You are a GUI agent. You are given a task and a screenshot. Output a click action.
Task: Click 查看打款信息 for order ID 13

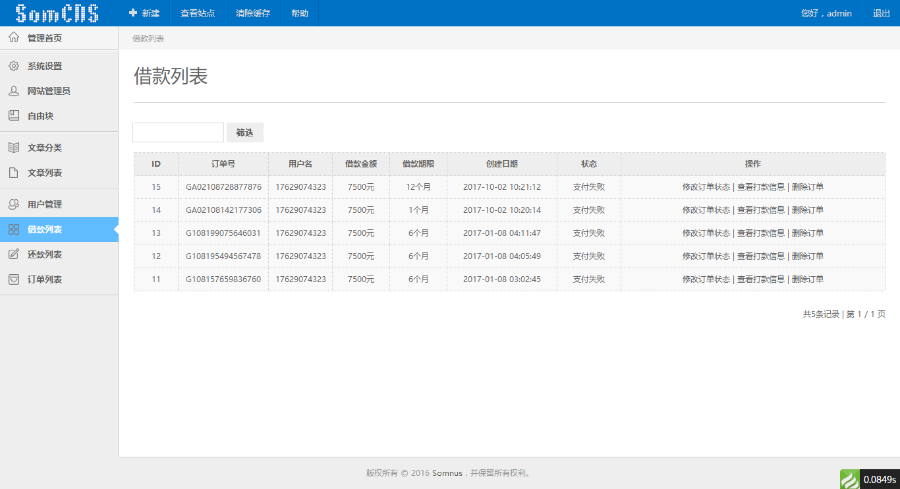tap(760, 233)
